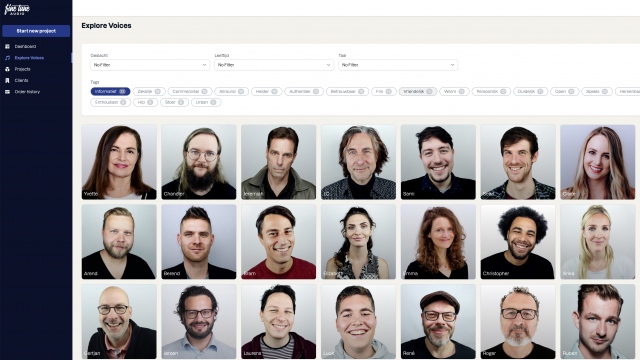
Task: Click the Clients sidebar icon
Action: click(x=7, y=80)
